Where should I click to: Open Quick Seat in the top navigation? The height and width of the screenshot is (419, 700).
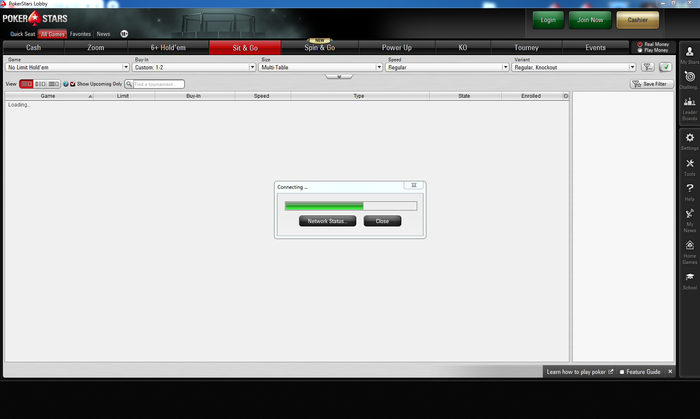[22, 34]
